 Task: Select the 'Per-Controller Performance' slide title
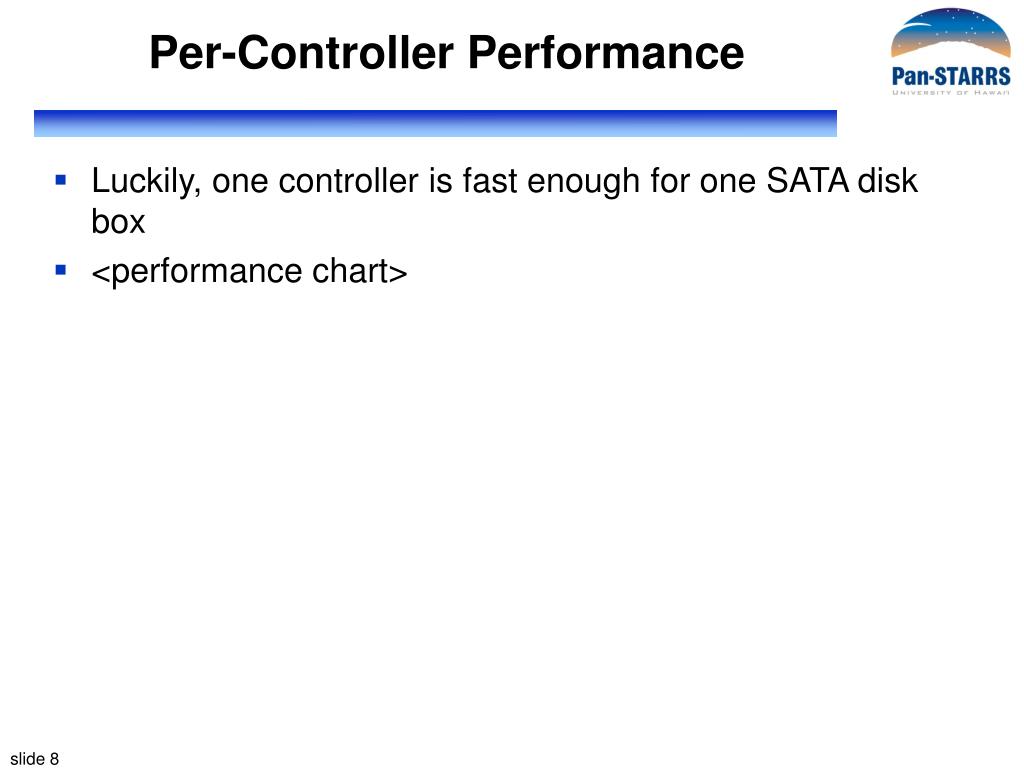[x=447, y=52]
